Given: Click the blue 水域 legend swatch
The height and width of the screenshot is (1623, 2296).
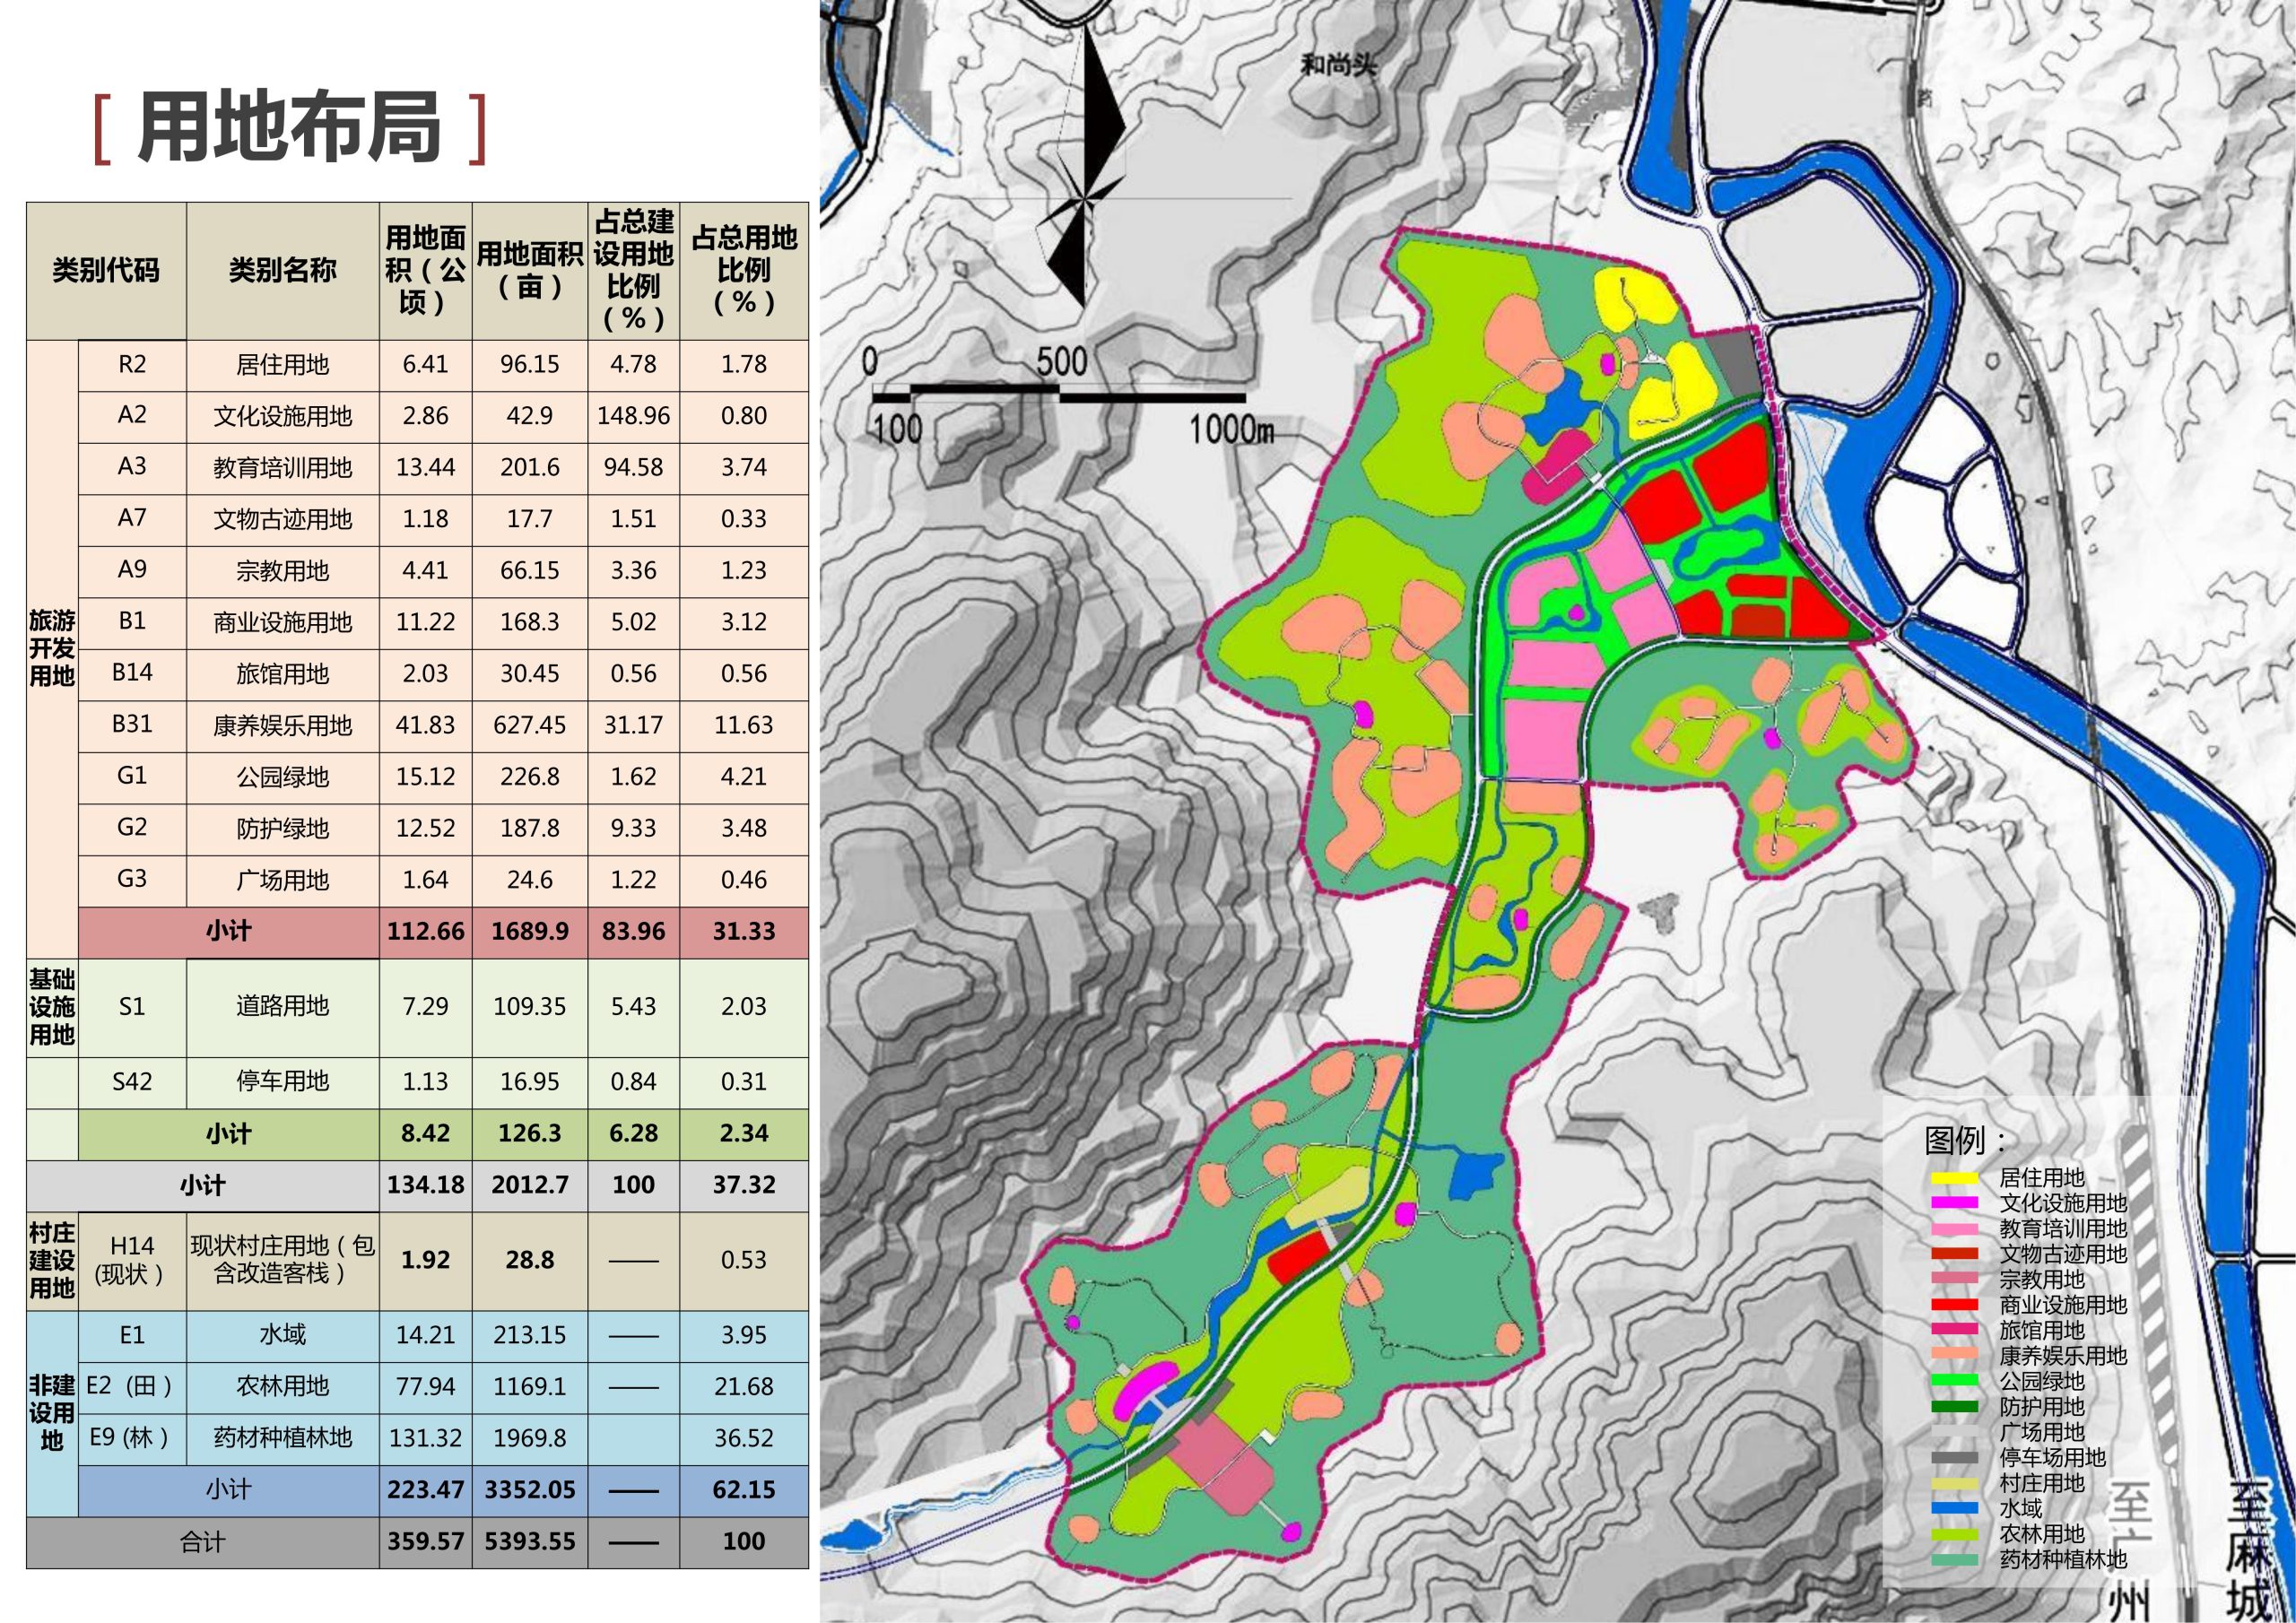Looking at the screenshot, I should tap(1954, 1508).
